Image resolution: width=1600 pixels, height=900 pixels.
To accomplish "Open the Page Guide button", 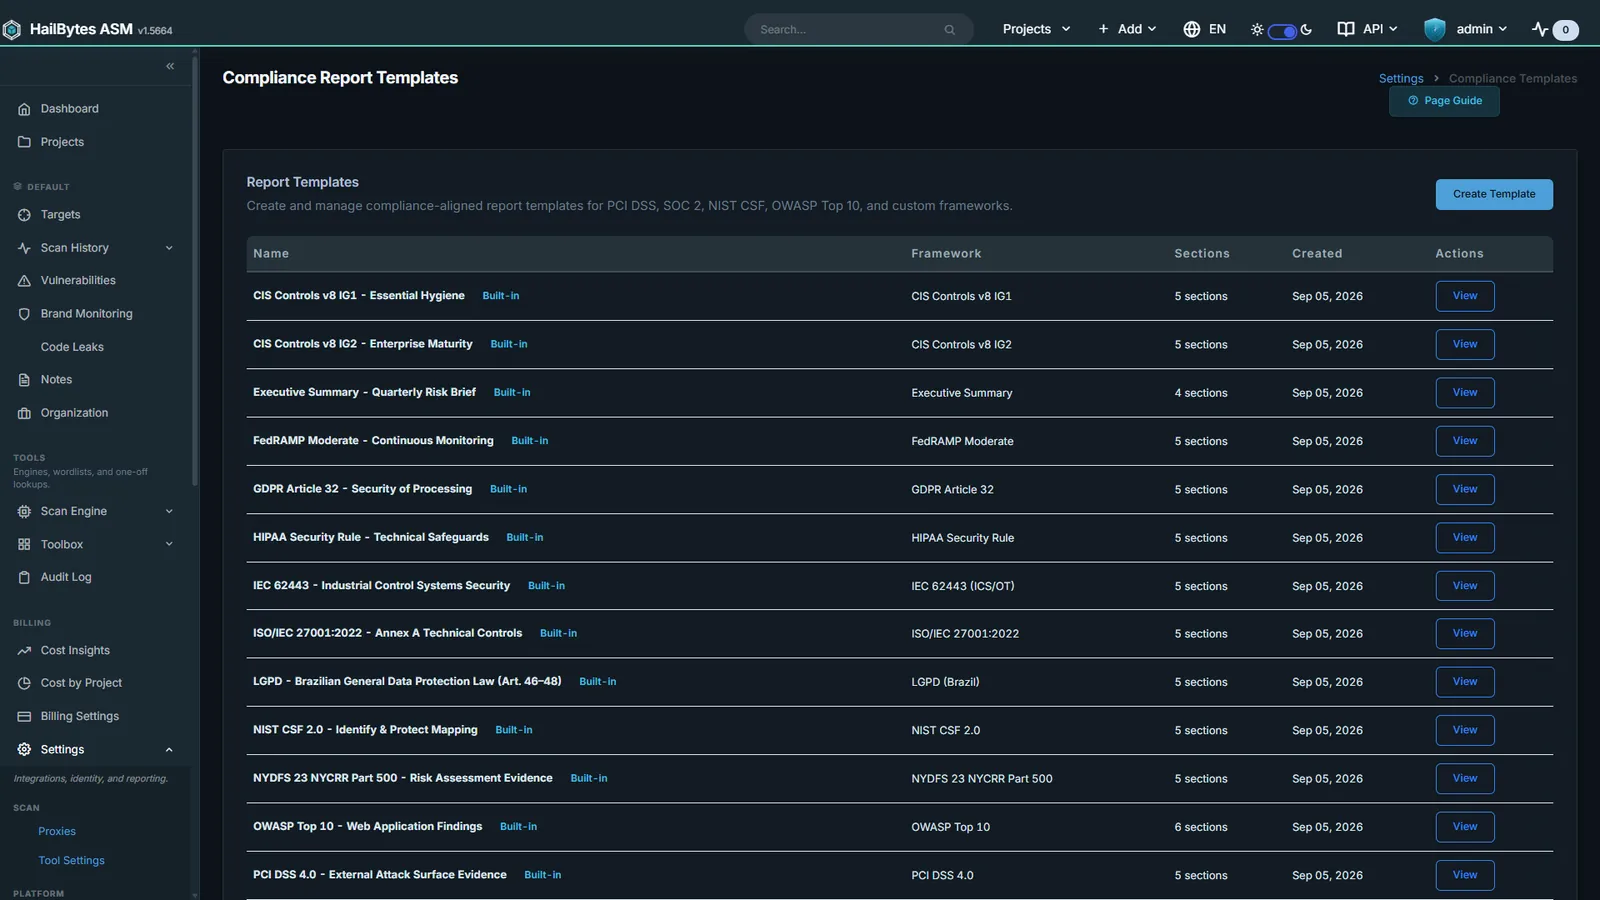I will tap(1444, 101).
